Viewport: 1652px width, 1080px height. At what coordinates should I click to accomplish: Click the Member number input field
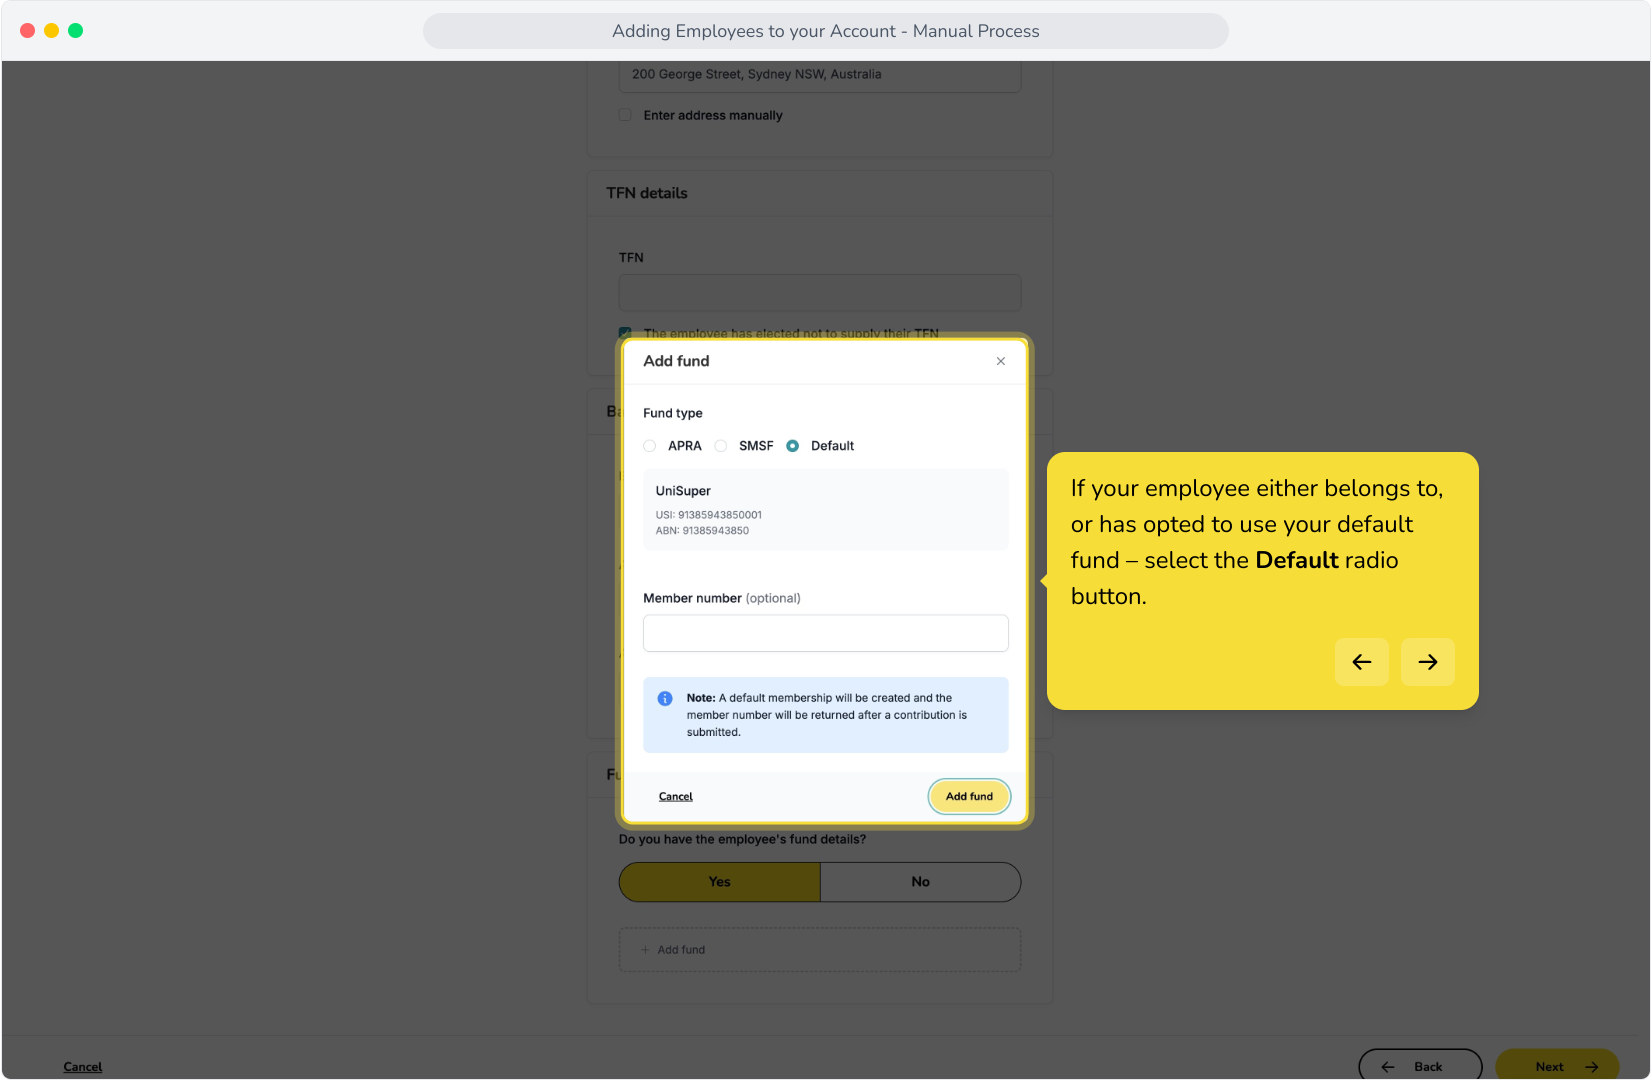826,633
